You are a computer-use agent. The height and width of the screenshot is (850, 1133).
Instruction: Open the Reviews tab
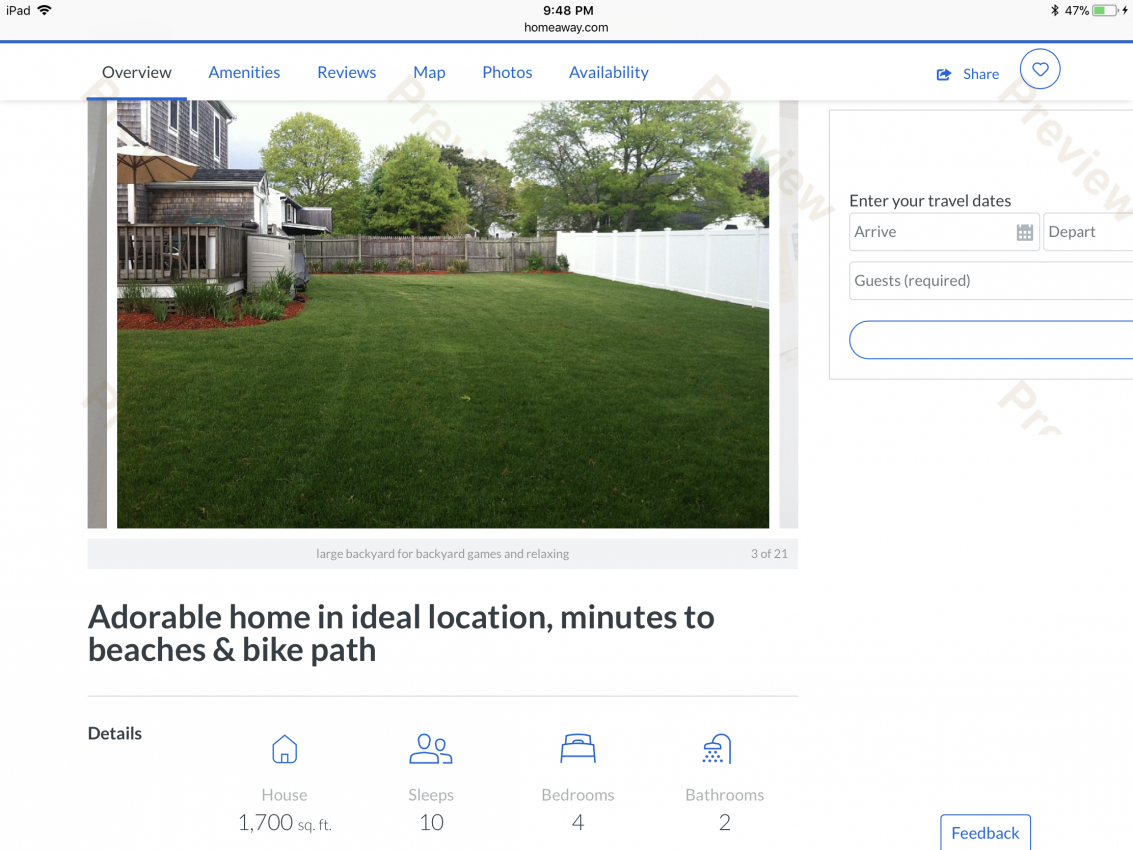coord(347,72)
